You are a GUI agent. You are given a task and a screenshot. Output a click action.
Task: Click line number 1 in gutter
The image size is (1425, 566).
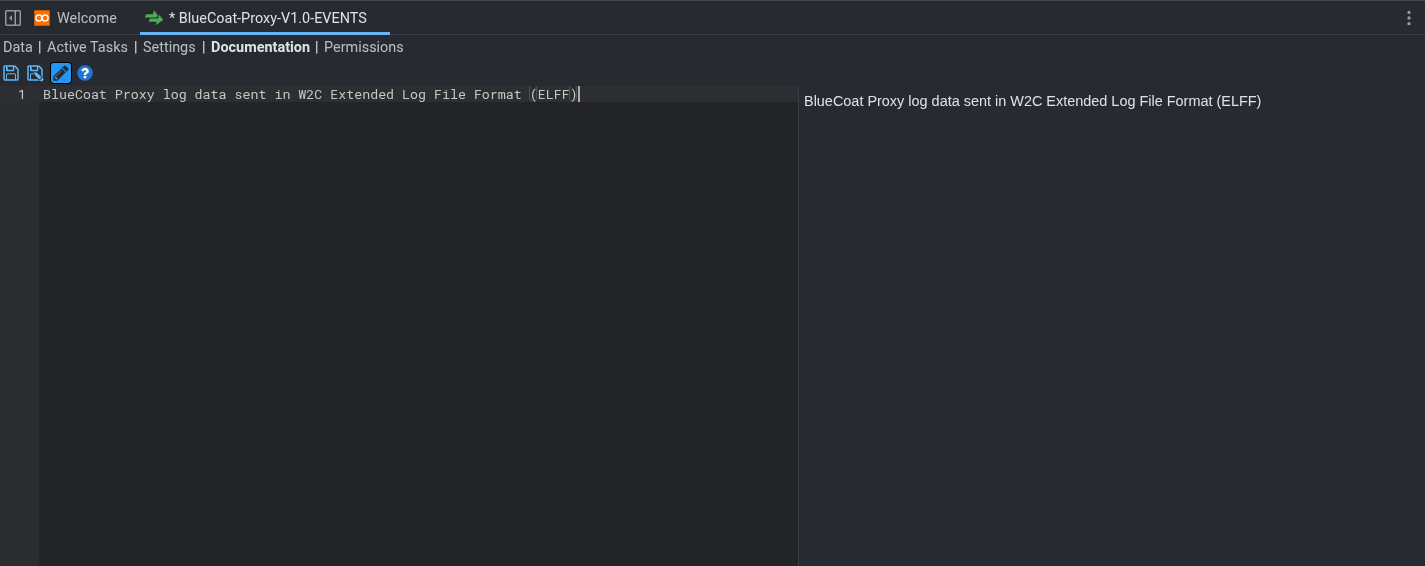22,94
